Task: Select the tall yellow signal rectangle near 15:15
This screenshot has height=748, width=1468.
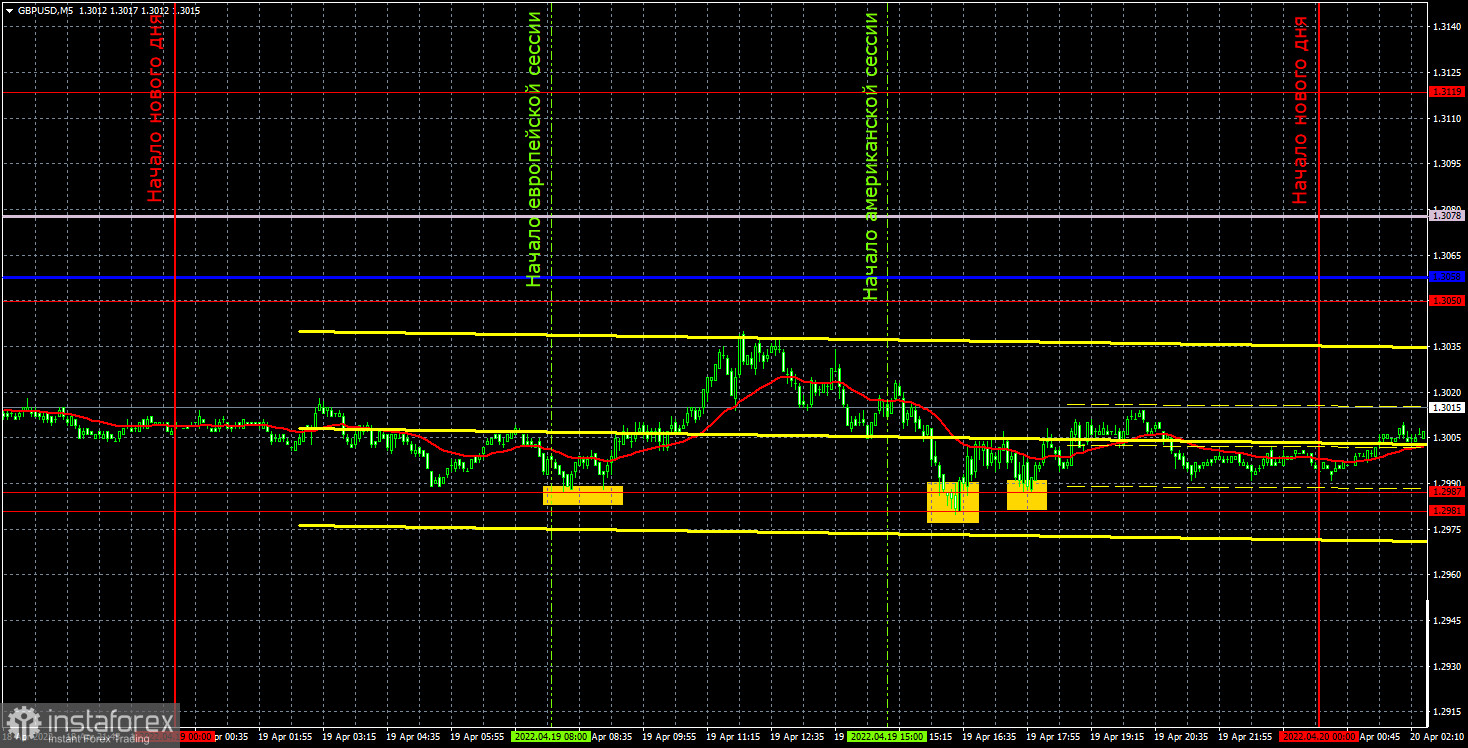Action: click(x=953, y=502)
